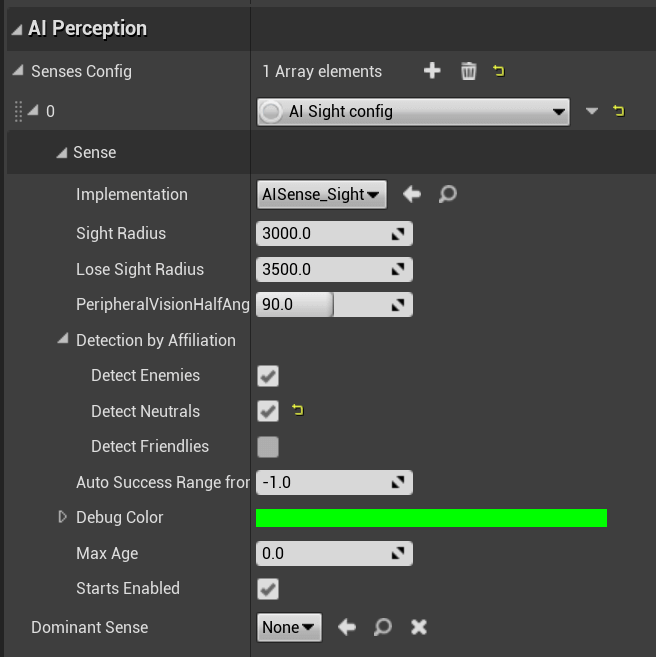Open the green Debug Color swatch
The width and height of the screenshot is (656, 657).
click(431, 518)
